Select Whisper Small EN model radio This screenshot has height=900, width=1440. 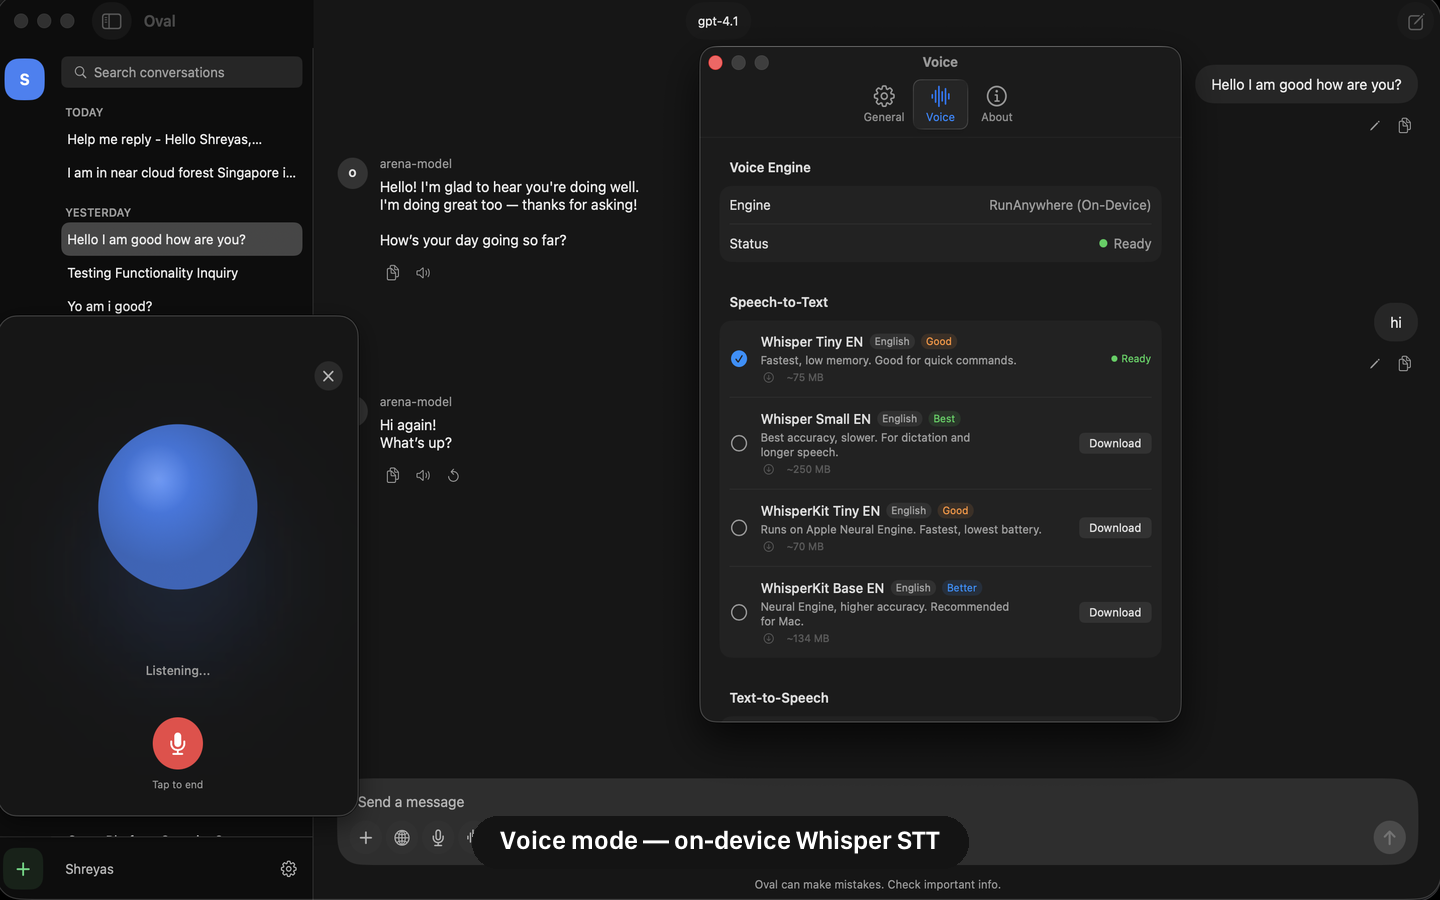click(x=739, y=443)
